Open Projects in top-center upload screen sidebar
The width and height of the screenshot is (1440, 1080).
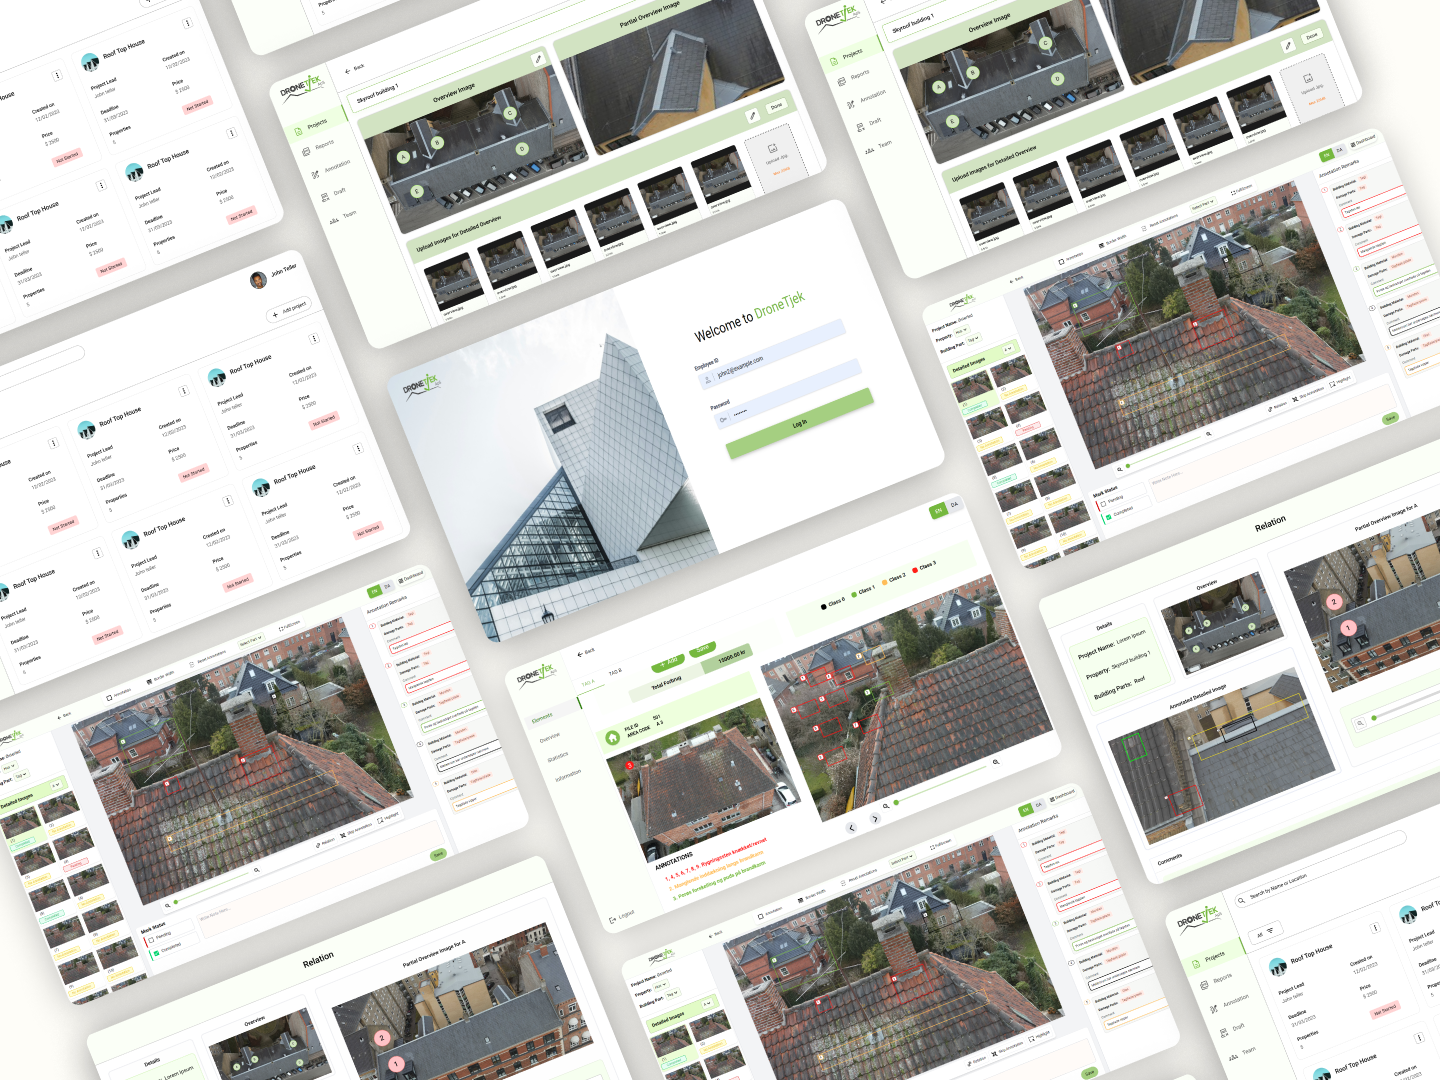(x=314, y=126)
